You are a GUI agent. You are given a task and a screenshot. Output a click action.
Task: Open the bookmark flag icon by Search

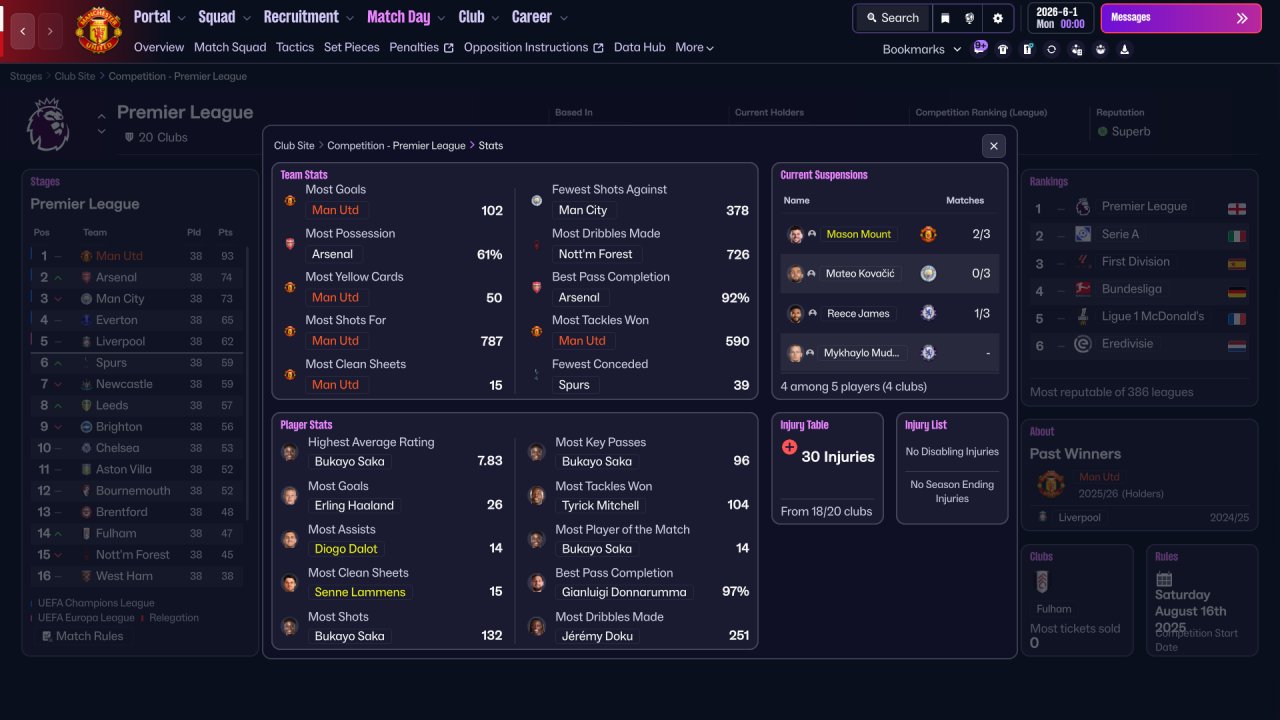coord(945,18)
